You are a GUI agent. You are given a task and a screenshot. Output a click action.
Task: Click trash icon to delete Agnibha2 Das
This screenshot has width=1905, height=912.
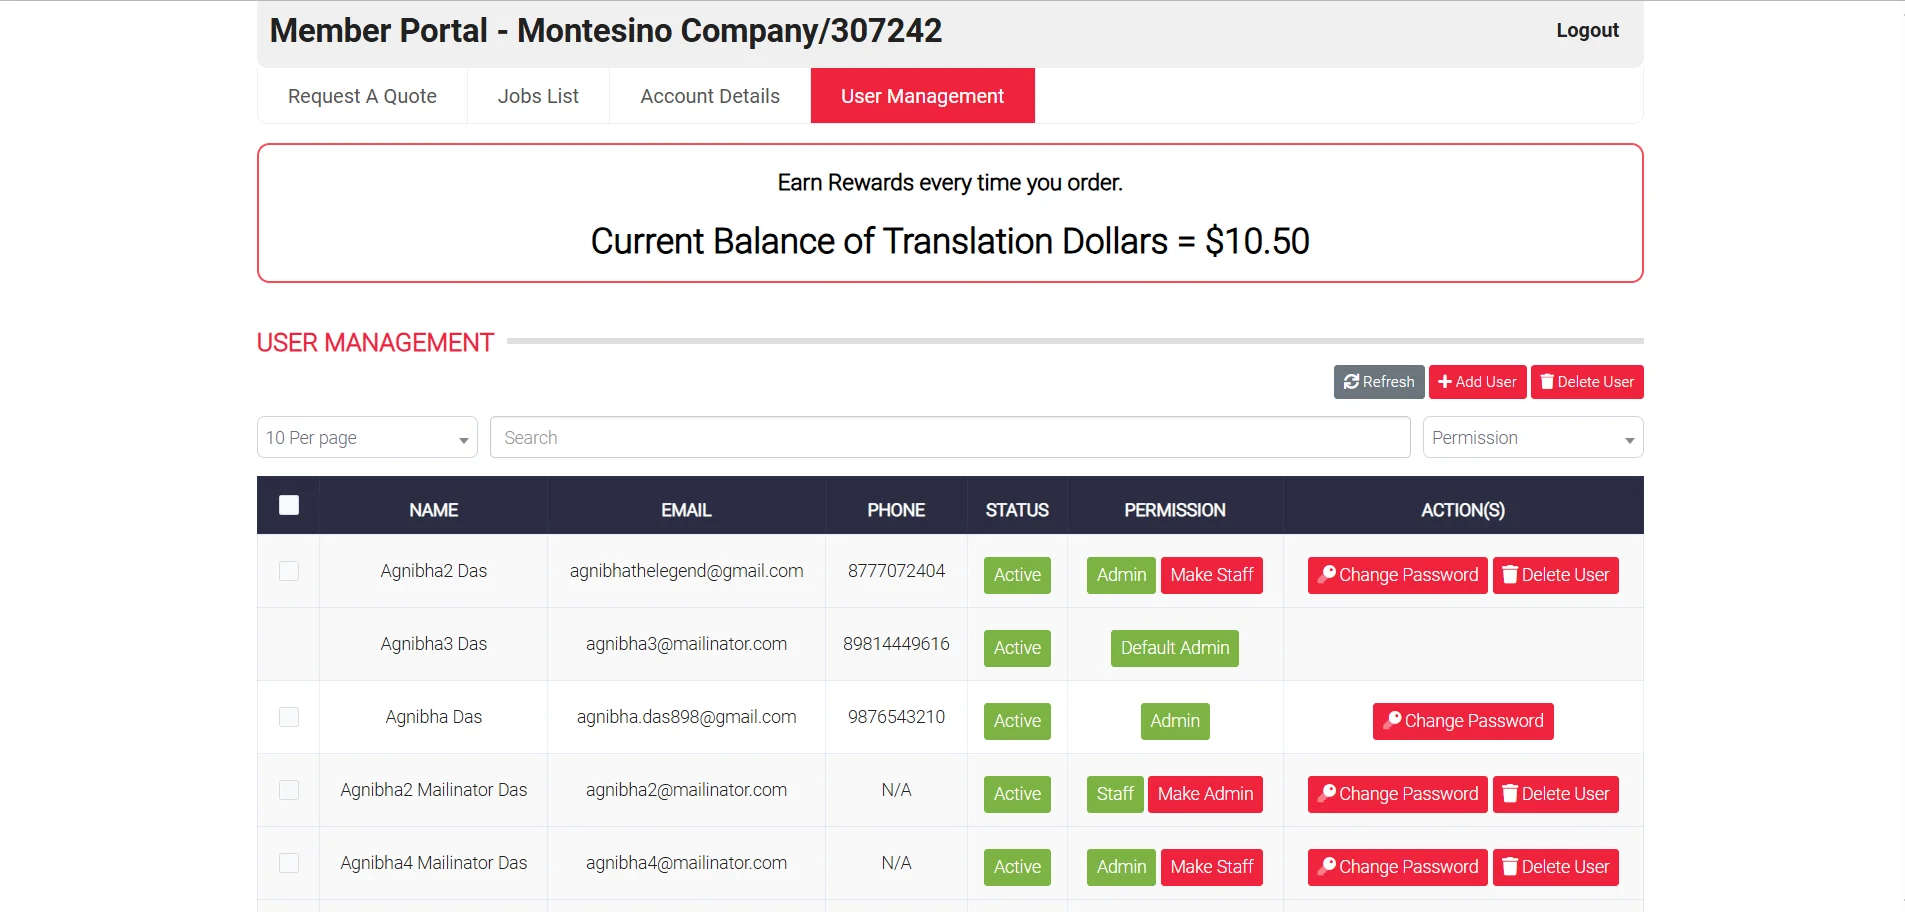click(1510, 575)
